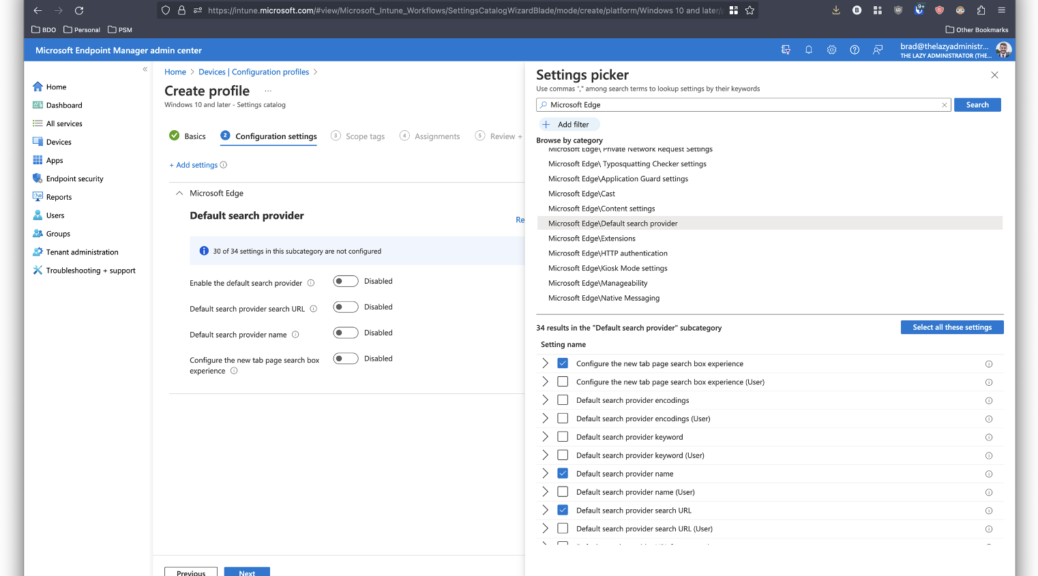Open the Create profile ellipsis menu

268,91
